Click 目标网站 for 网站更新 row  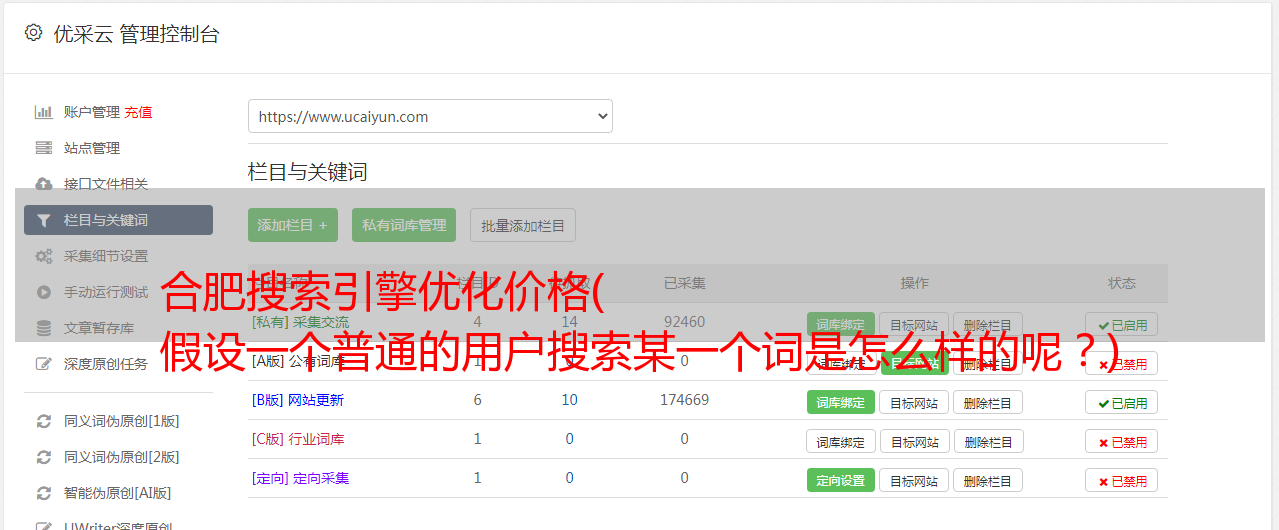pyautogui.click(x=914, y=402)
